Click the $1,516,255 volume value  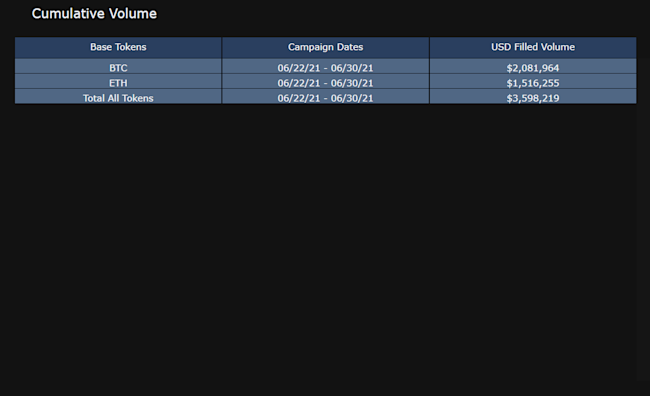(x=533, y=83)
